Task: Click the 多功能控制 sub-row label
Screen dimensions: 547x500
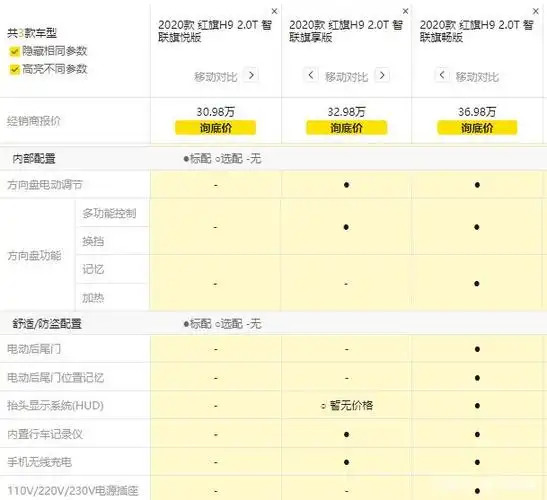Action: pos(109,213)
